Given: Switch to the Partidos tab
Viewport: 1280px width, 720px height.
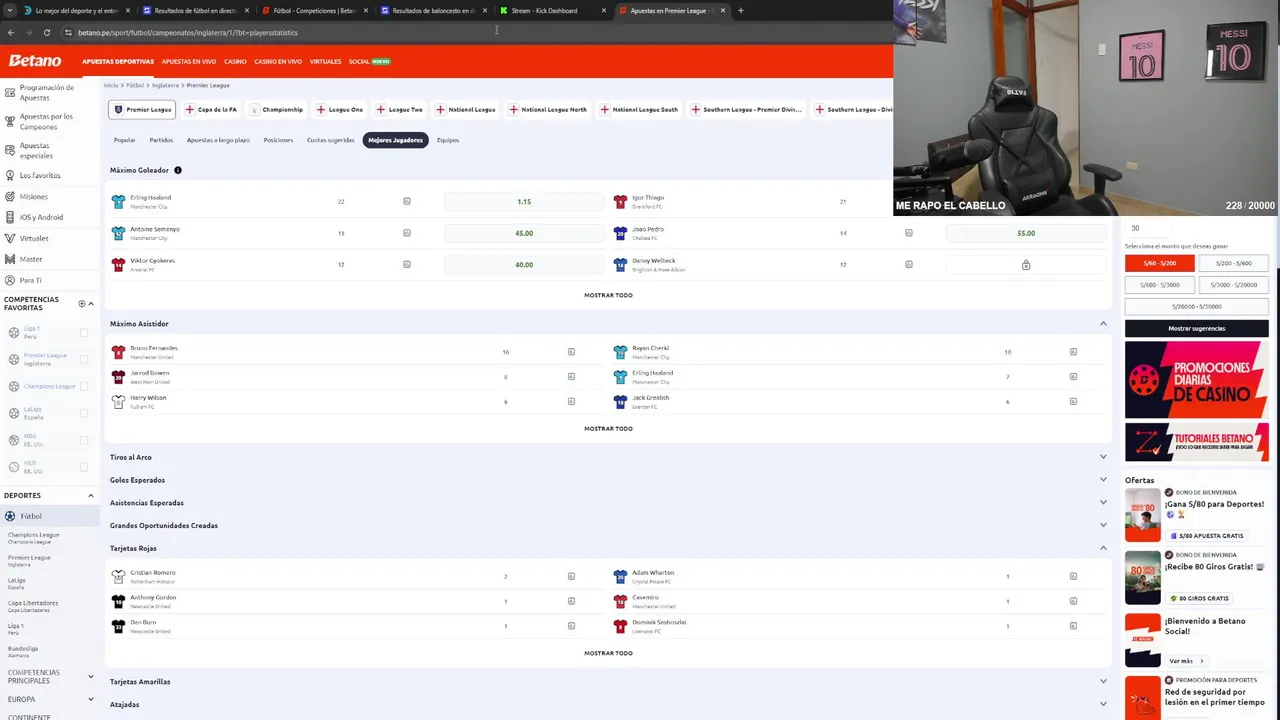Looking at the screenshot, I should click(161, 140).
